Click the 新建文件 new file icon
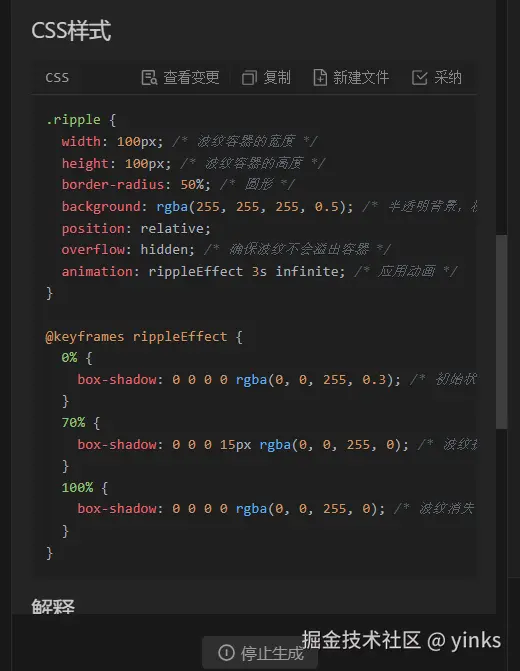Screen dimensions: 520x671 [320, 78]
